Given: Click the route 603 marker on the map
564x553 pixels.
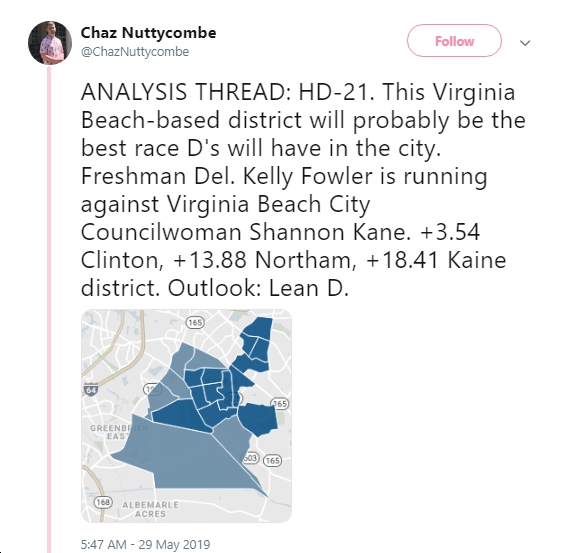Looking at the screenshot, I should (251, 458).
